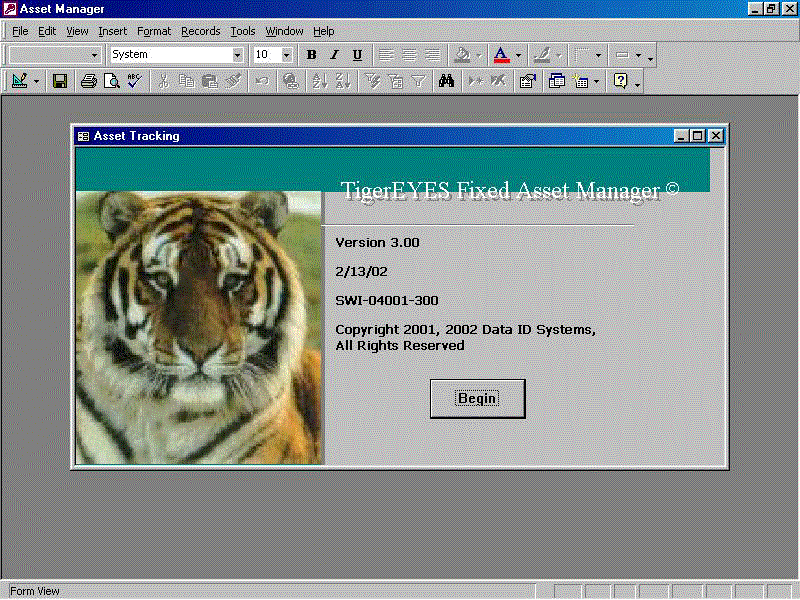Click the Save disk icon

click(x=60, y=81)
